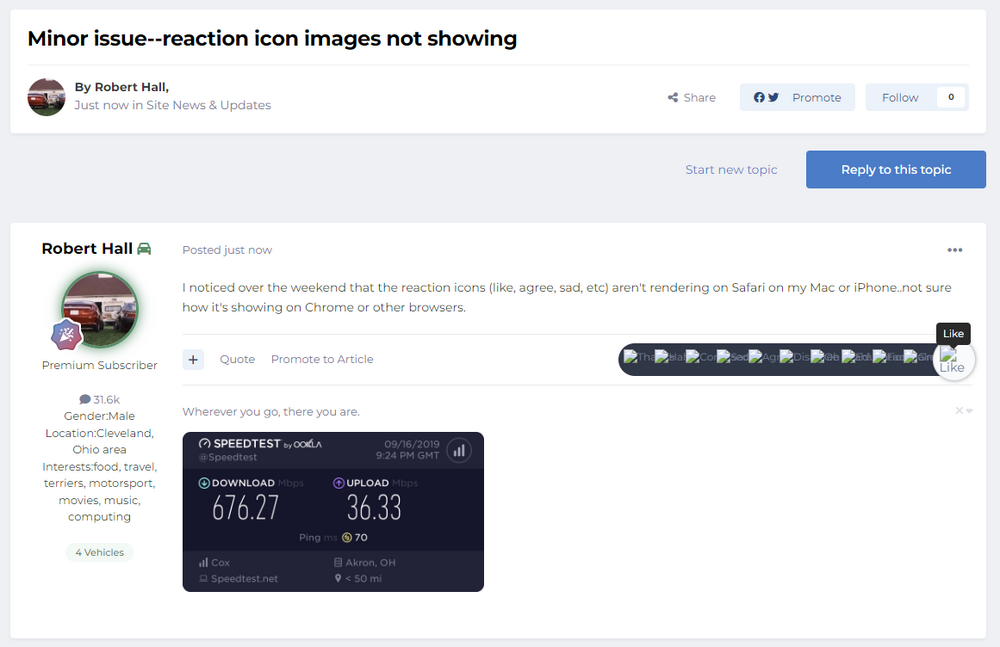
Task: Click the Like reaction icon
Action: [953, 360]
